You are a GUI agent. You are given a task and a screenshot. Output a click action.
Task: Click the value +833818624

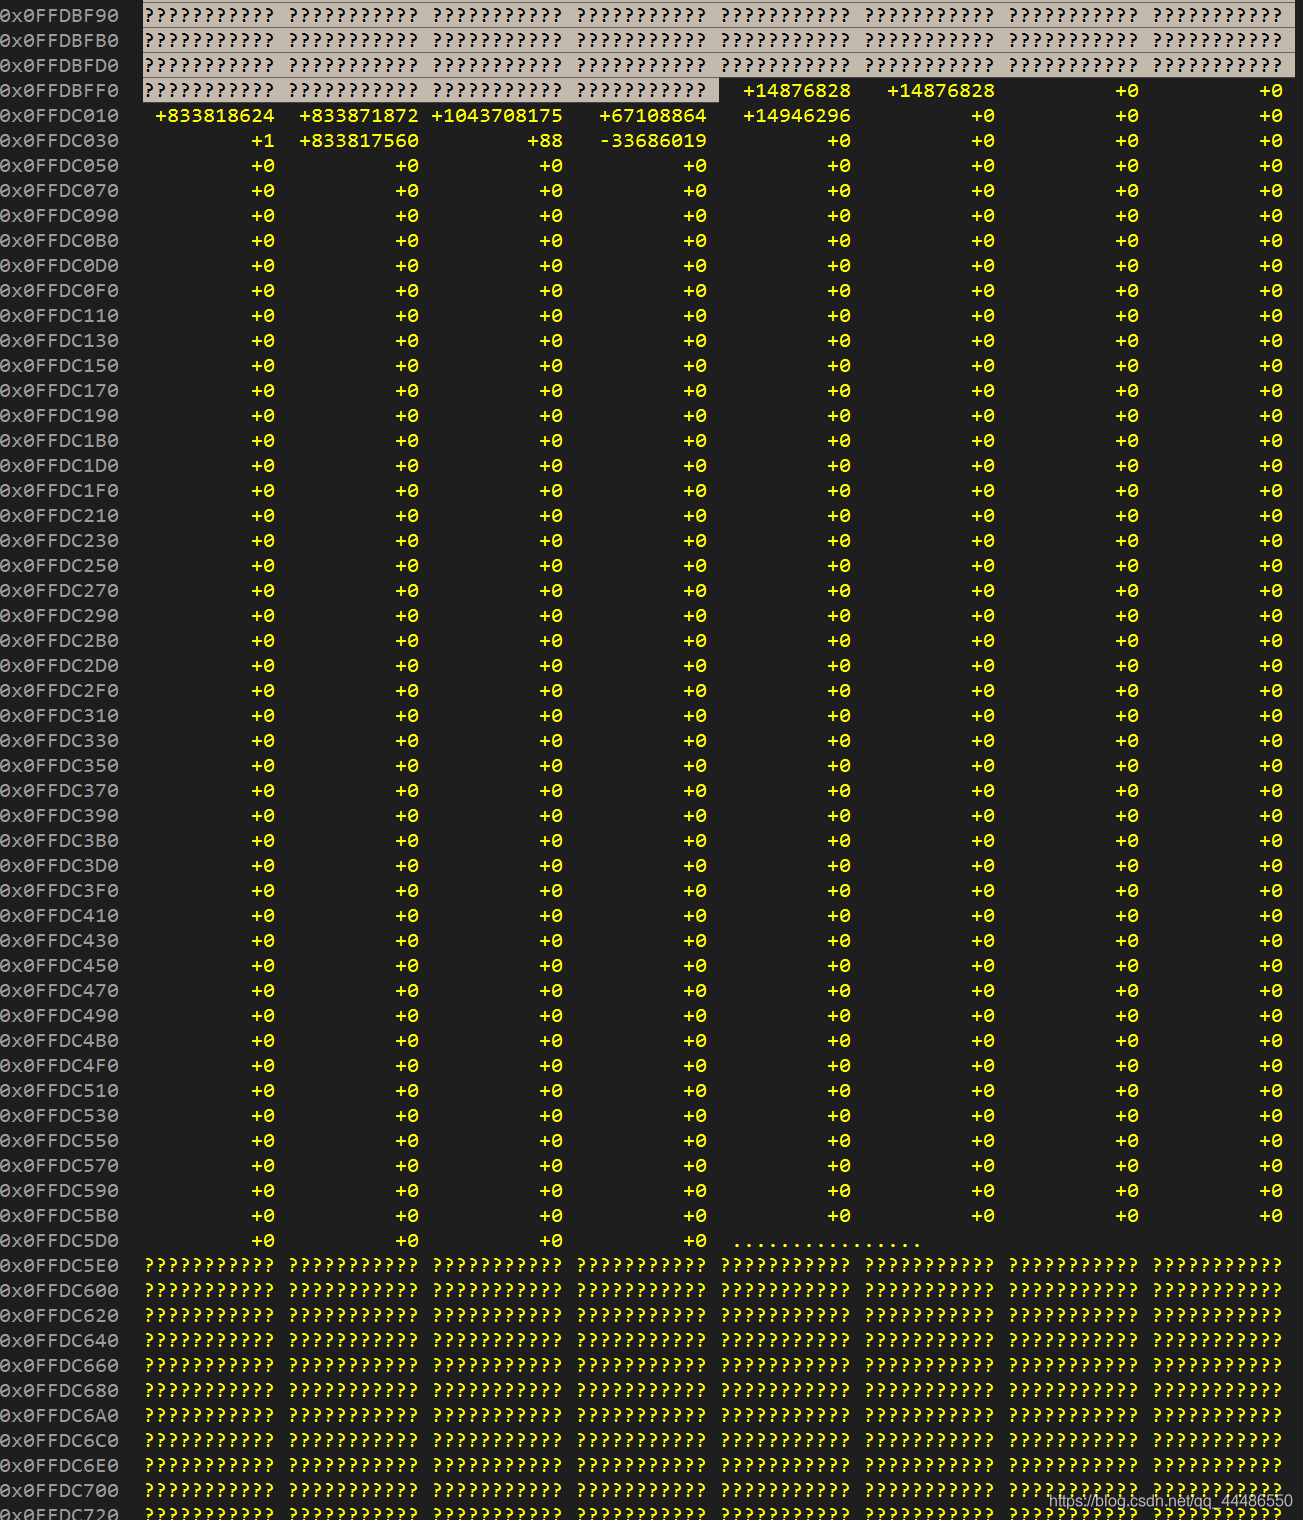coord(214,116)
